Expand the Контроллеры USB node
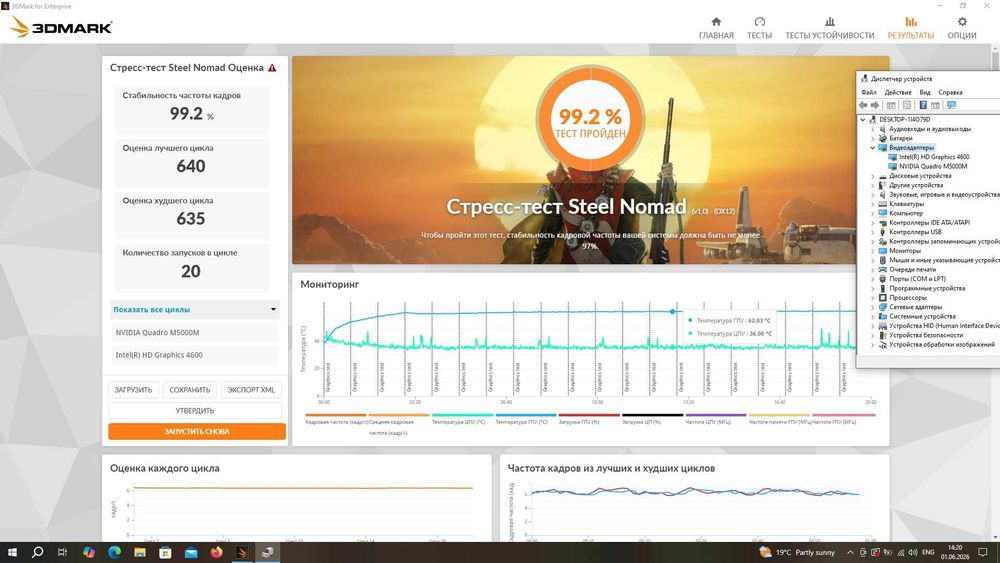This screenshot has height=563, width=1000. [x=872, y=232]
